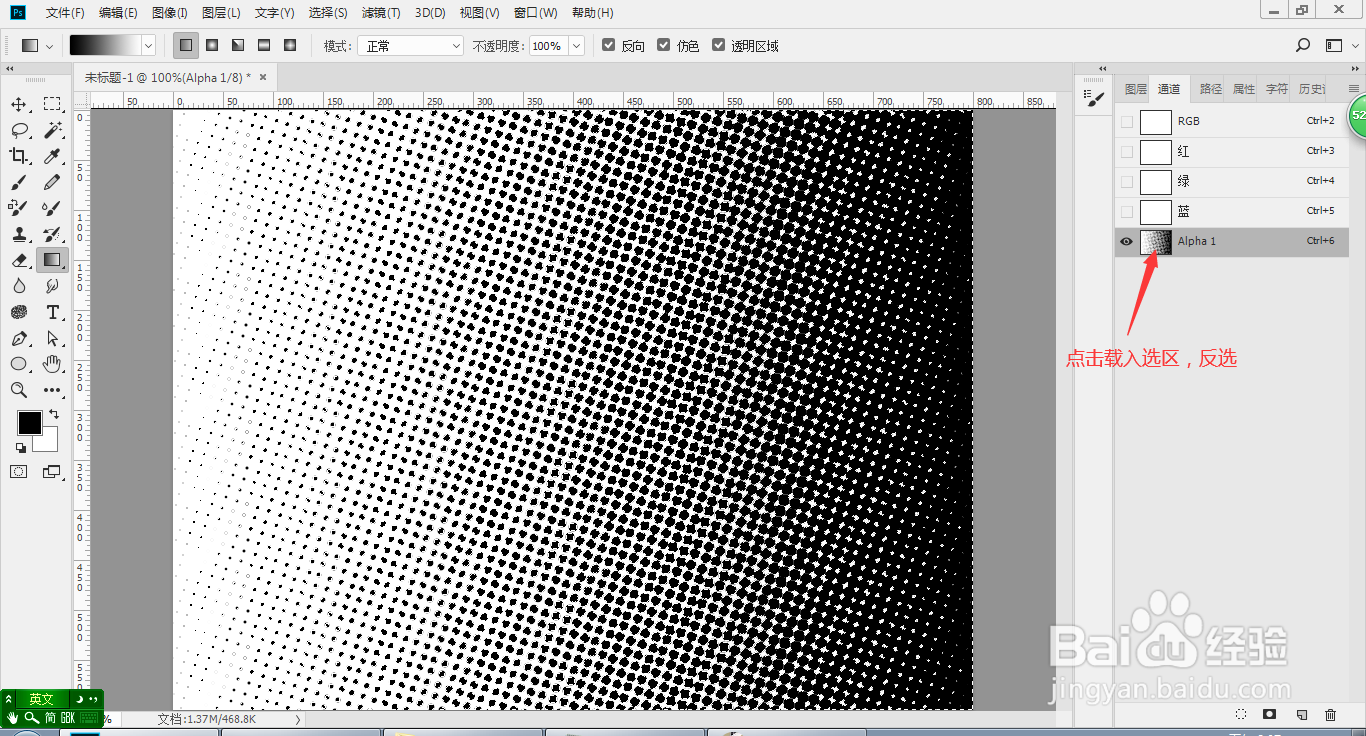Select the Pen tool
Screen dimensions: 1366x736
click(19, 338)
